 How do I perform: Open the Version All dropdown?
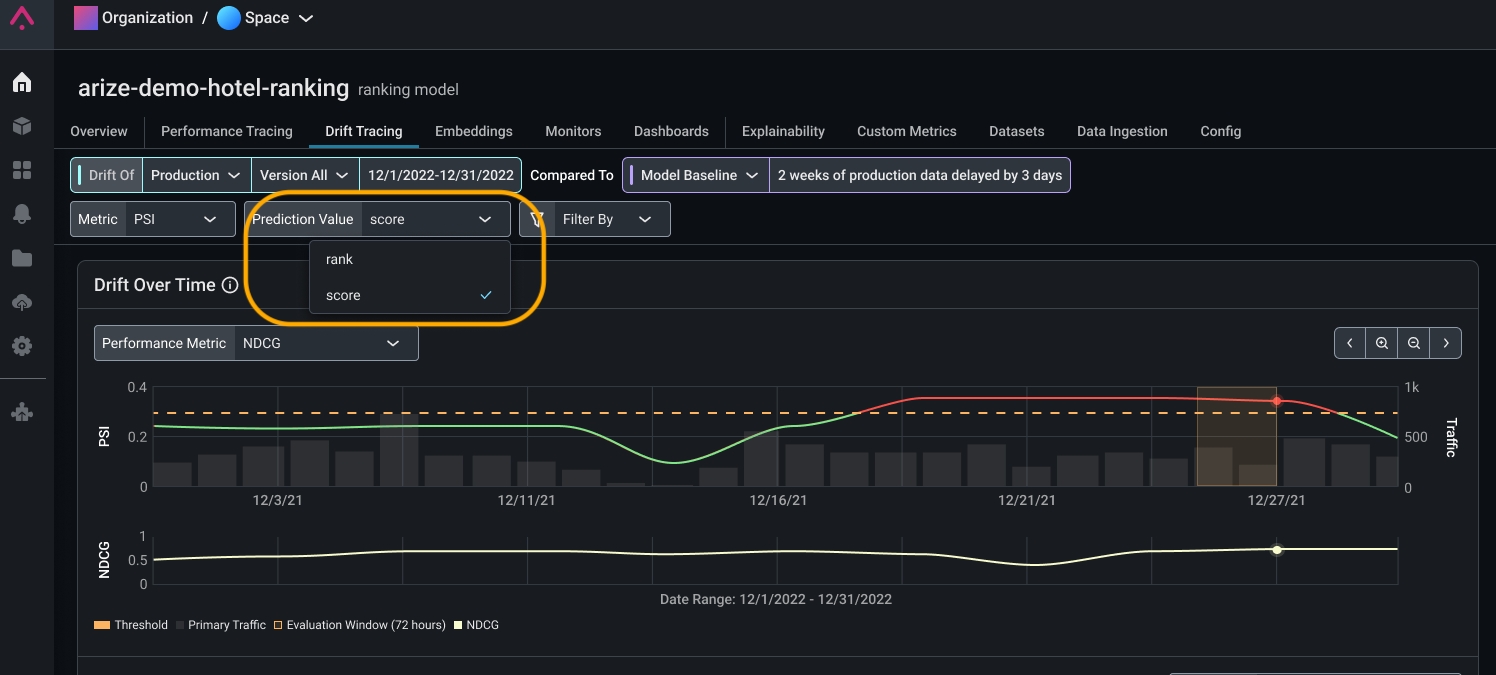coord(305,175)
